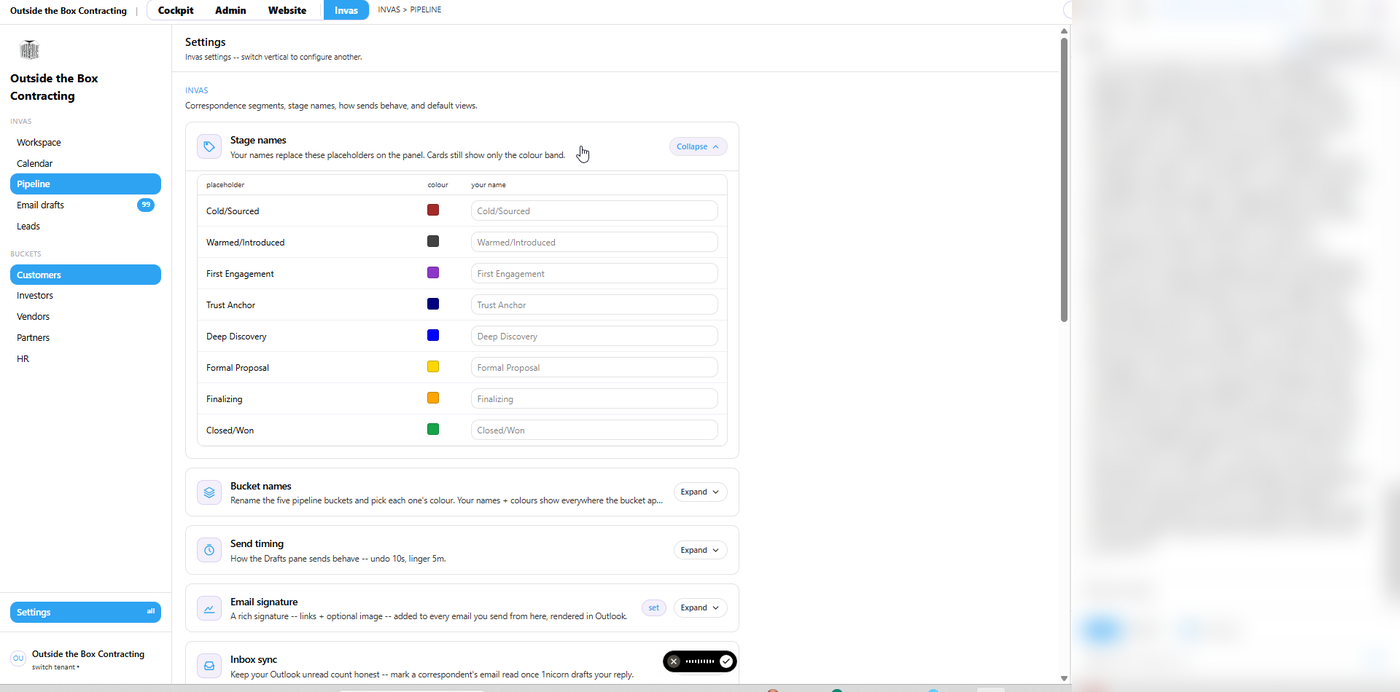Click the Warmed/Introduced name input field

594,242
